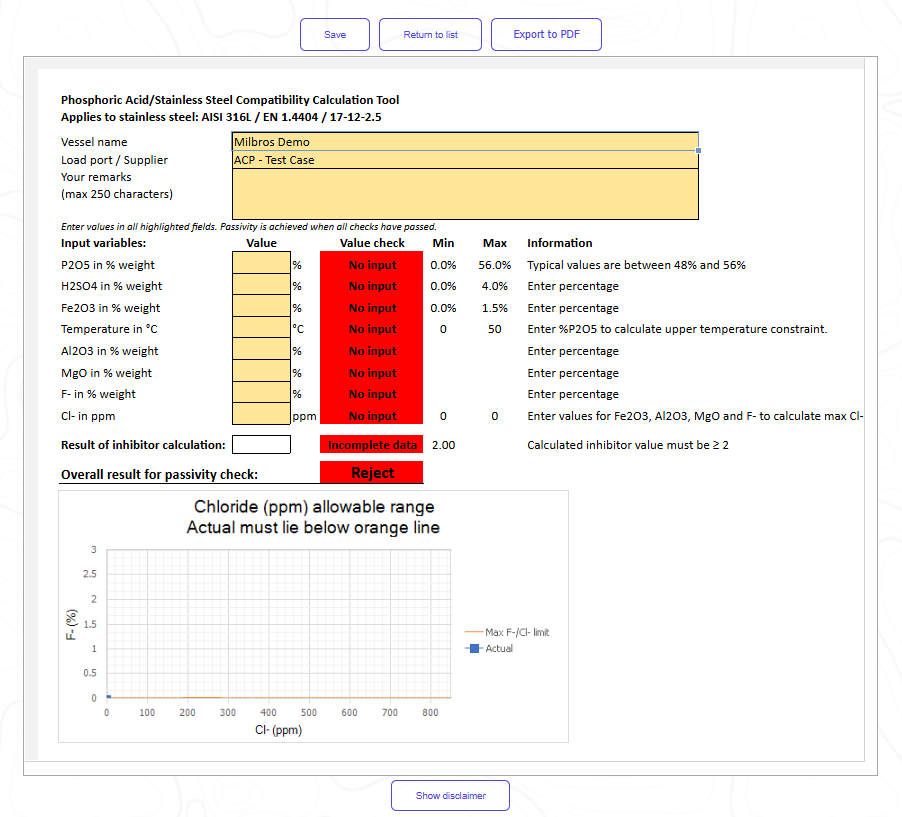Export the calculation to PDF

[546, 35]
